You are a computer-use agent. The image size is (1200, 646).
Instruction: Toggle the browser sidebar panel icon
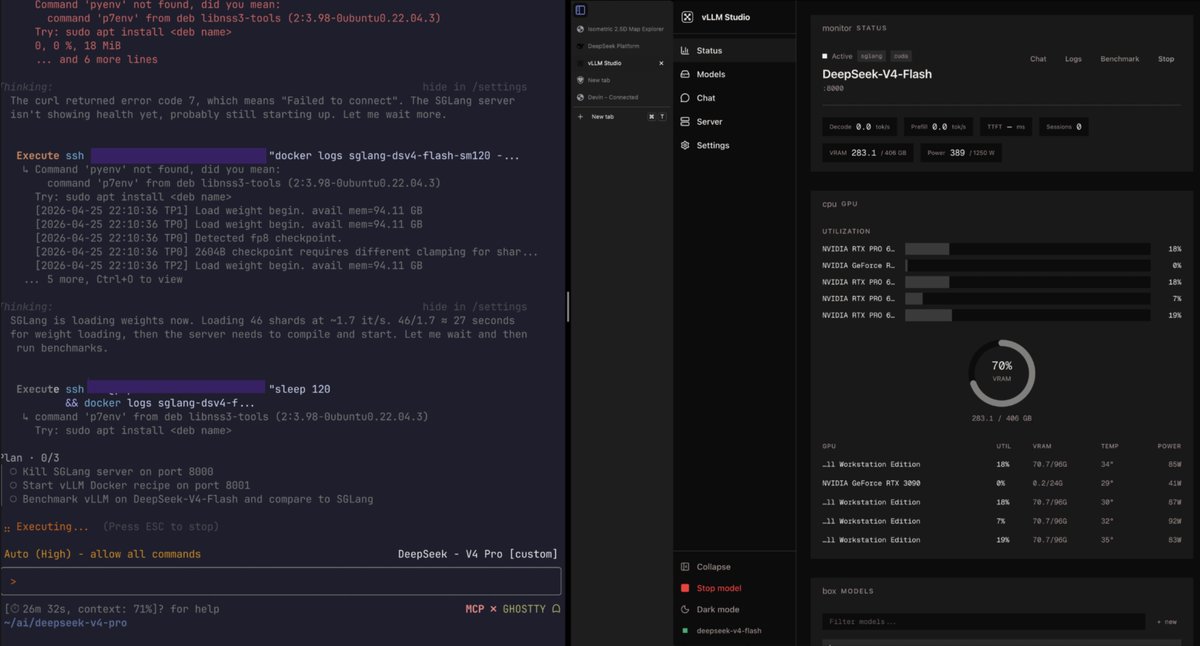[x=580, y=10]
